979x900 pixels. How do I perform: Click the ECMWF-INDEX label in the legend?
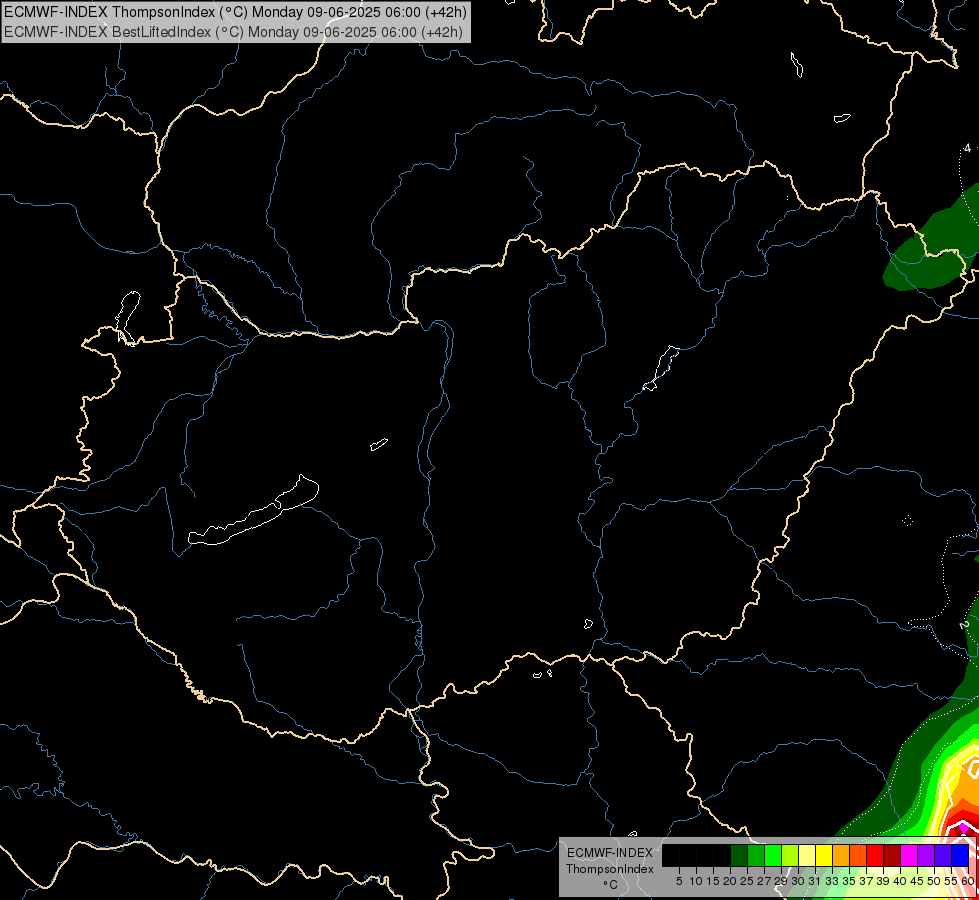(610, 853)
